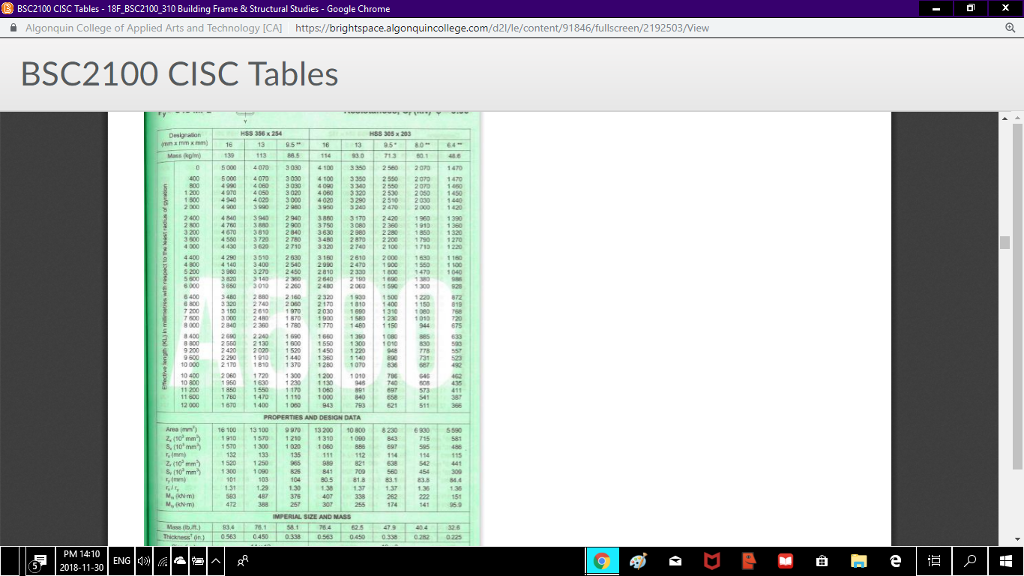1024x576 pixels.
Task: Show hidden system tray icons
Action: tap(216, 561)
